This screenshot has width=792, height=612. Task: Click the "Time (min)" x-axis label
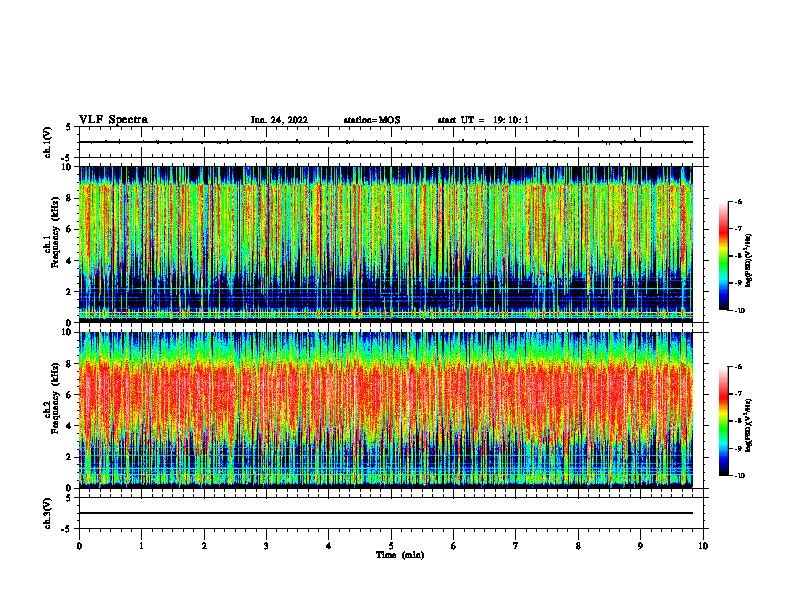(x=400, y=555)
